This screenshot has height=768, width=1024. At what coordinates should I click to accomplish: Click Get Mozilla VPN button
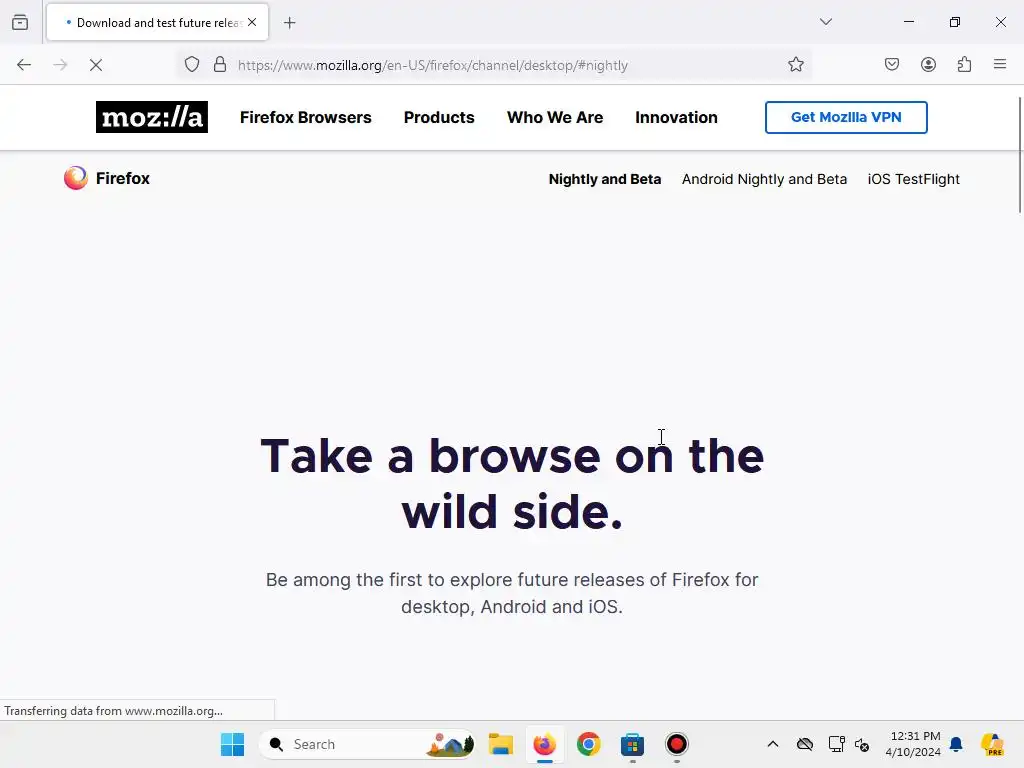point(846,118)
